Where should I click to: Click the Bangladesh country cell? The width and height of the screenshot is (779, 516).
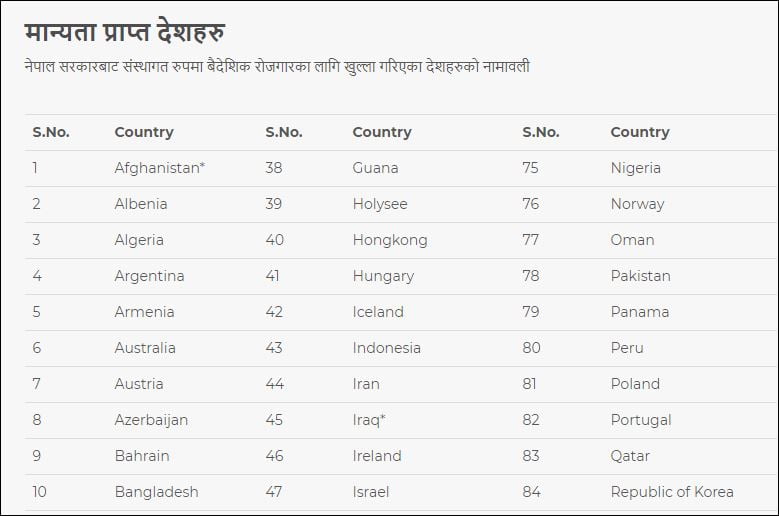tap(156, 492)
